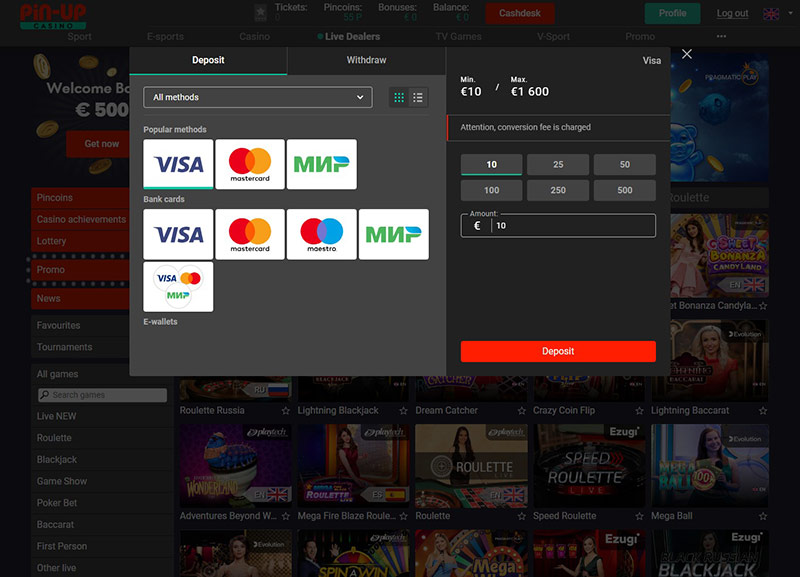Open Pincoins in the sidebar
The image size is (800, 577).
80,198
